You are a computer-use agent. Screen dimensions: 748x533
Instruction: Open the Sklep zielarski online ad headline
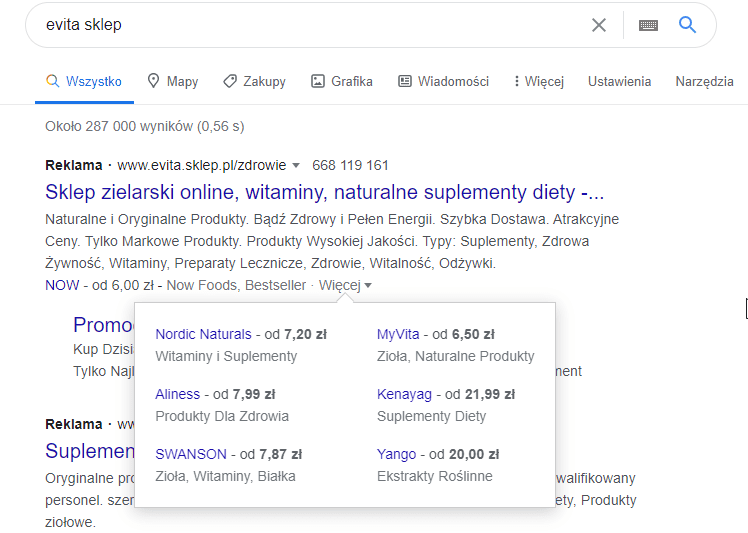(324, 192)
